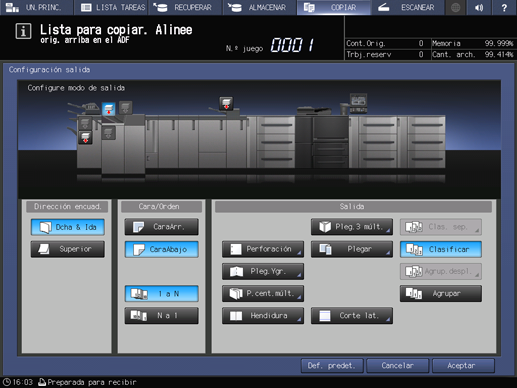Click the Trbj.reserv count

[x=421, y=54]
